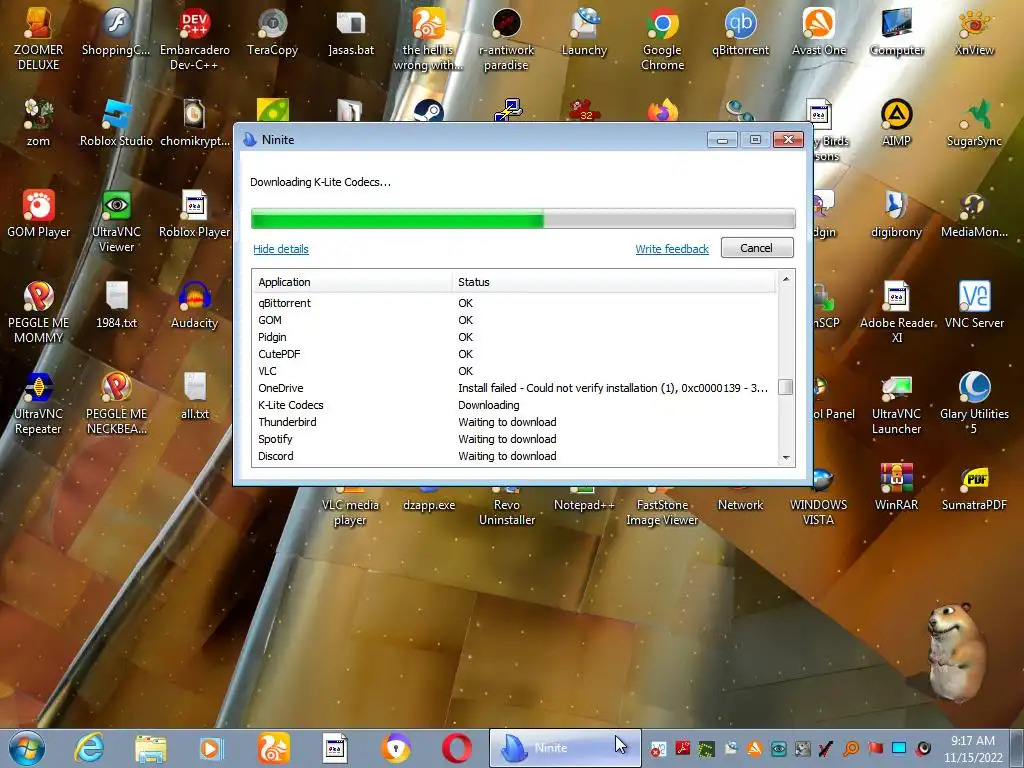Select the GOM row in the list
This screenshot has width=1024, height=768.
[515, 320]
